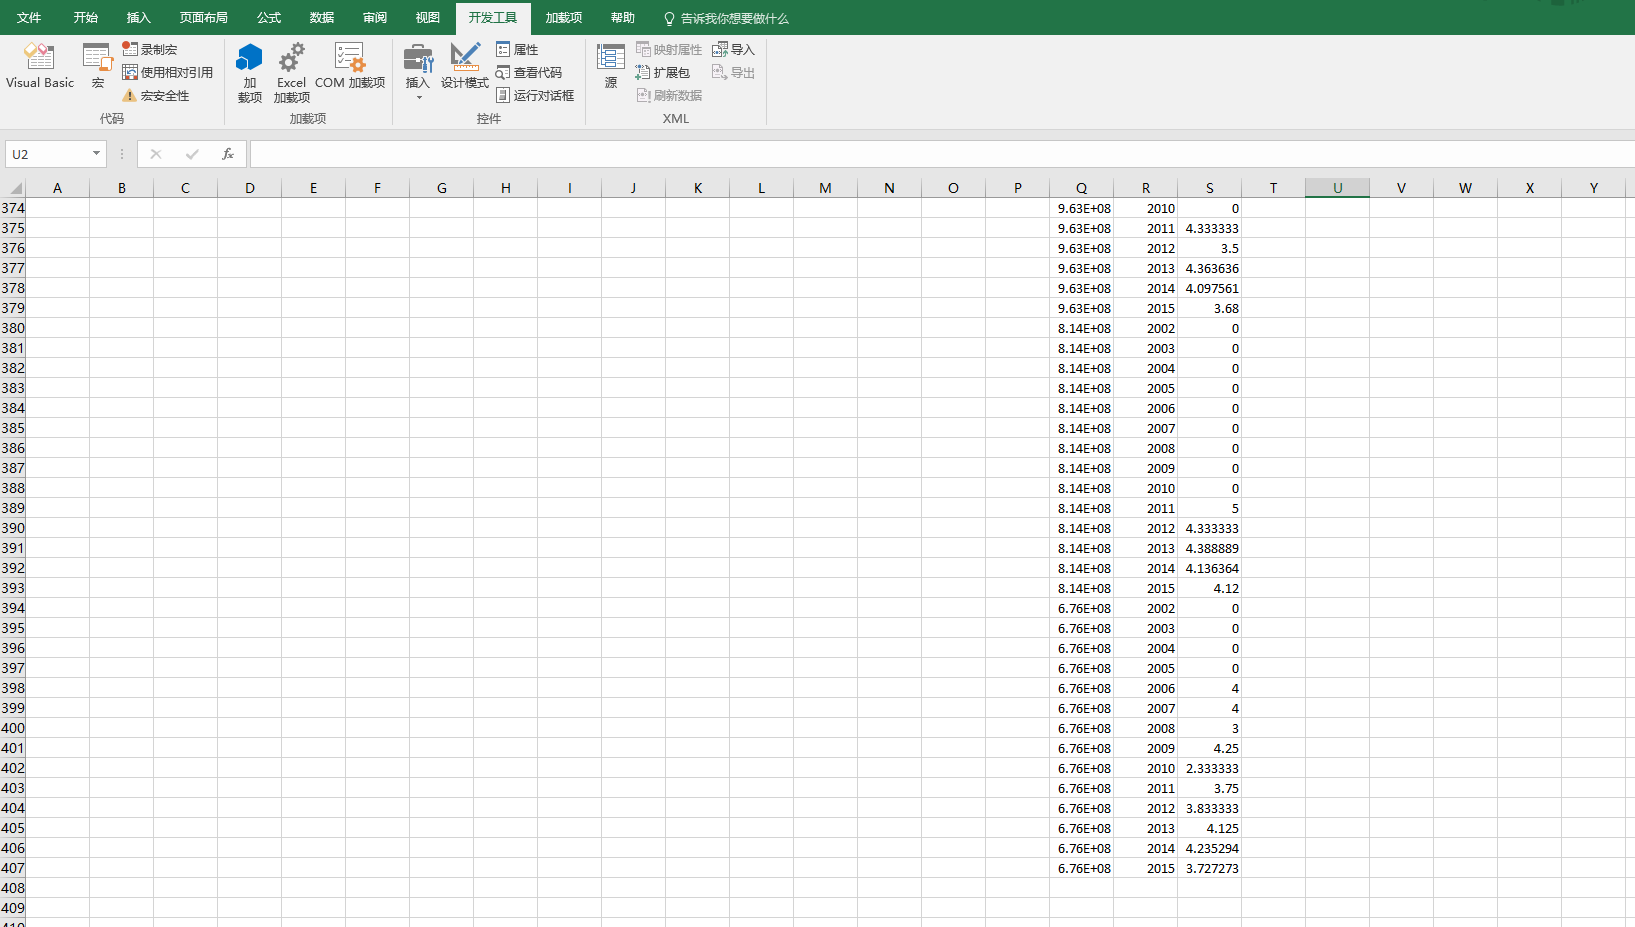This screenshot has height=927, width=1635.
Task: Select row 390 header
Action: [x=13, y=528]
